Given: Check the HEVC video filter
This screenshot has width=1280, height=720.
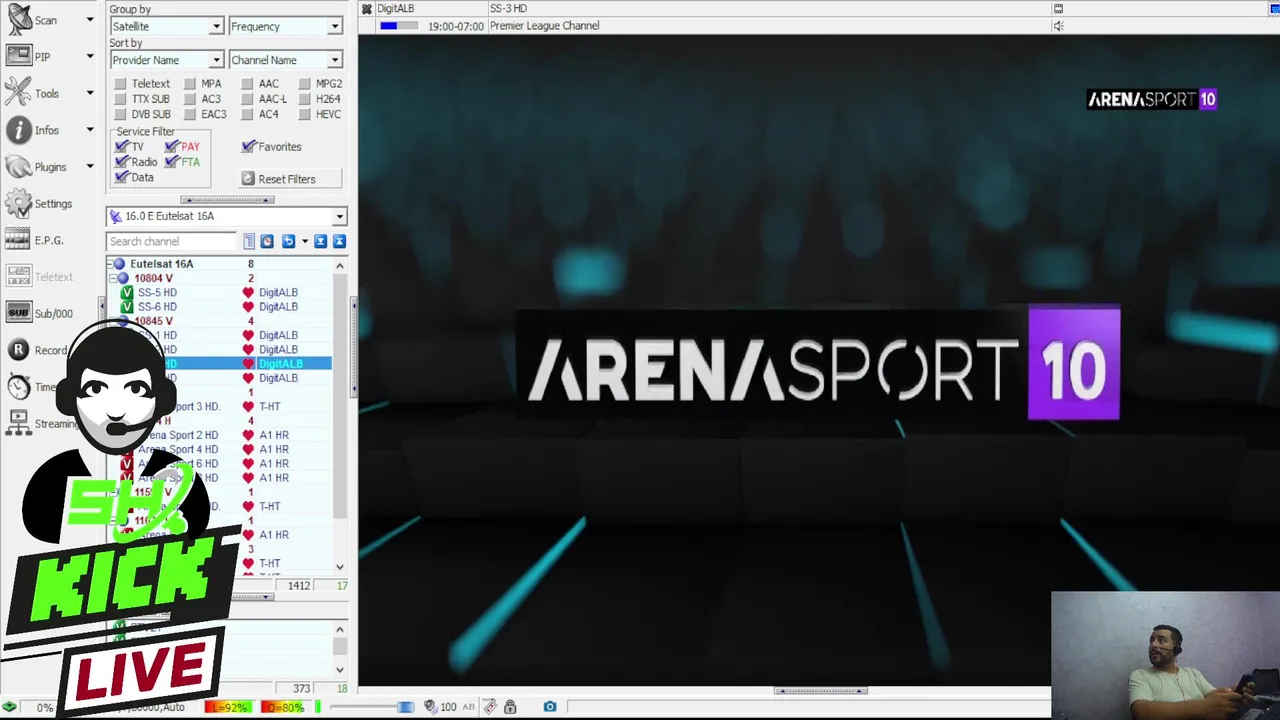Looking at the screenshot, I should (x=304, y=114).
